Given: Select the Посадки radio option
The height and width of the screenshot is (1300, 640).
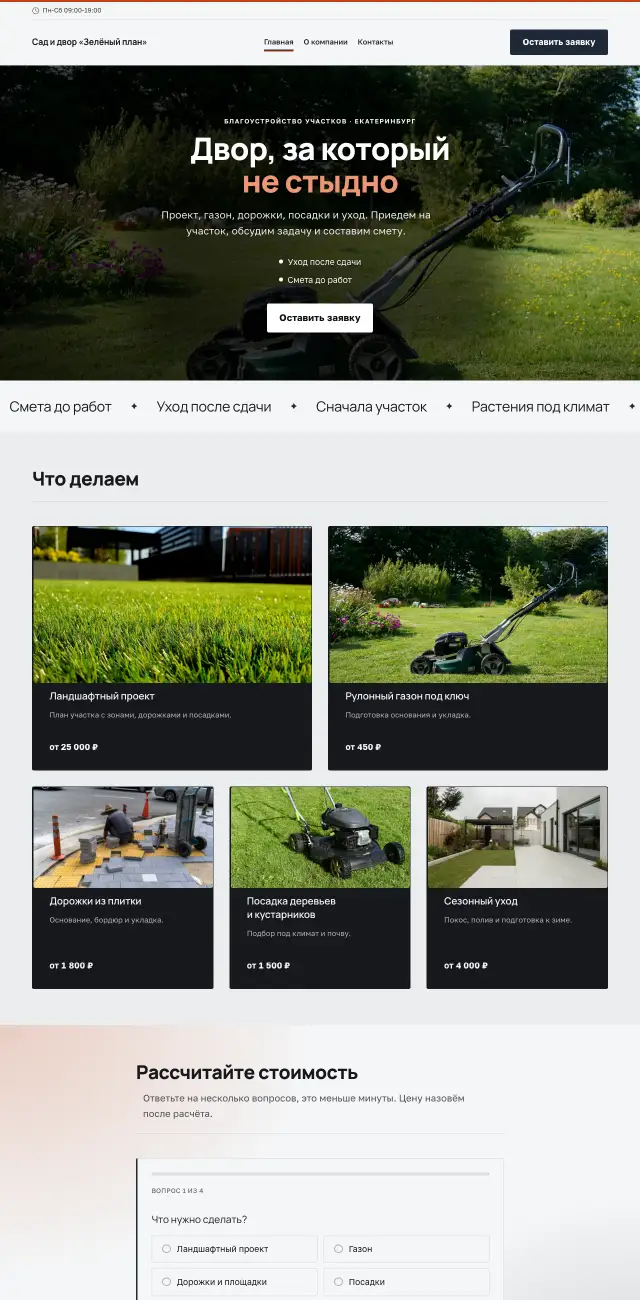Looking at the screenshot, I should (x=407, y=1282).
